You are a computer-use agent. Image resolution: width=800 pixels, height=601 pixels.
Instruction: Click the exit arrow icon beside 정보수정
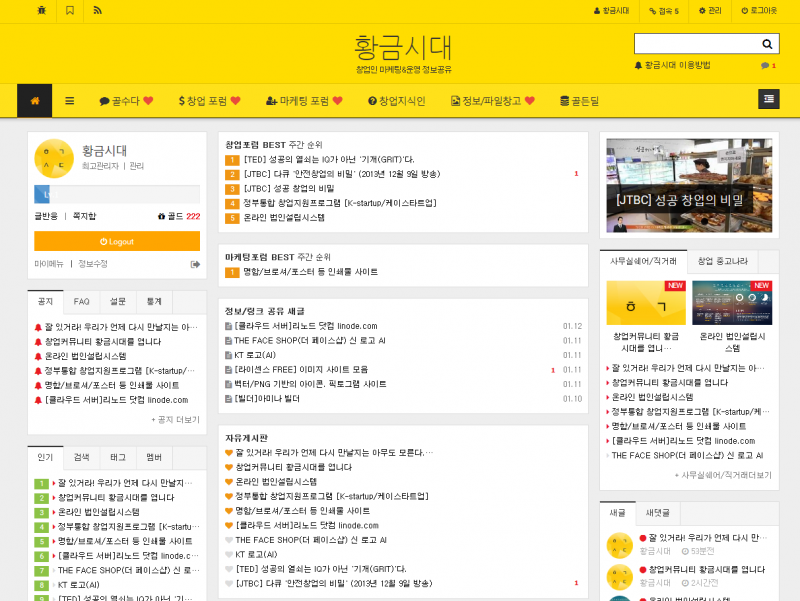(x=195, y=264)
